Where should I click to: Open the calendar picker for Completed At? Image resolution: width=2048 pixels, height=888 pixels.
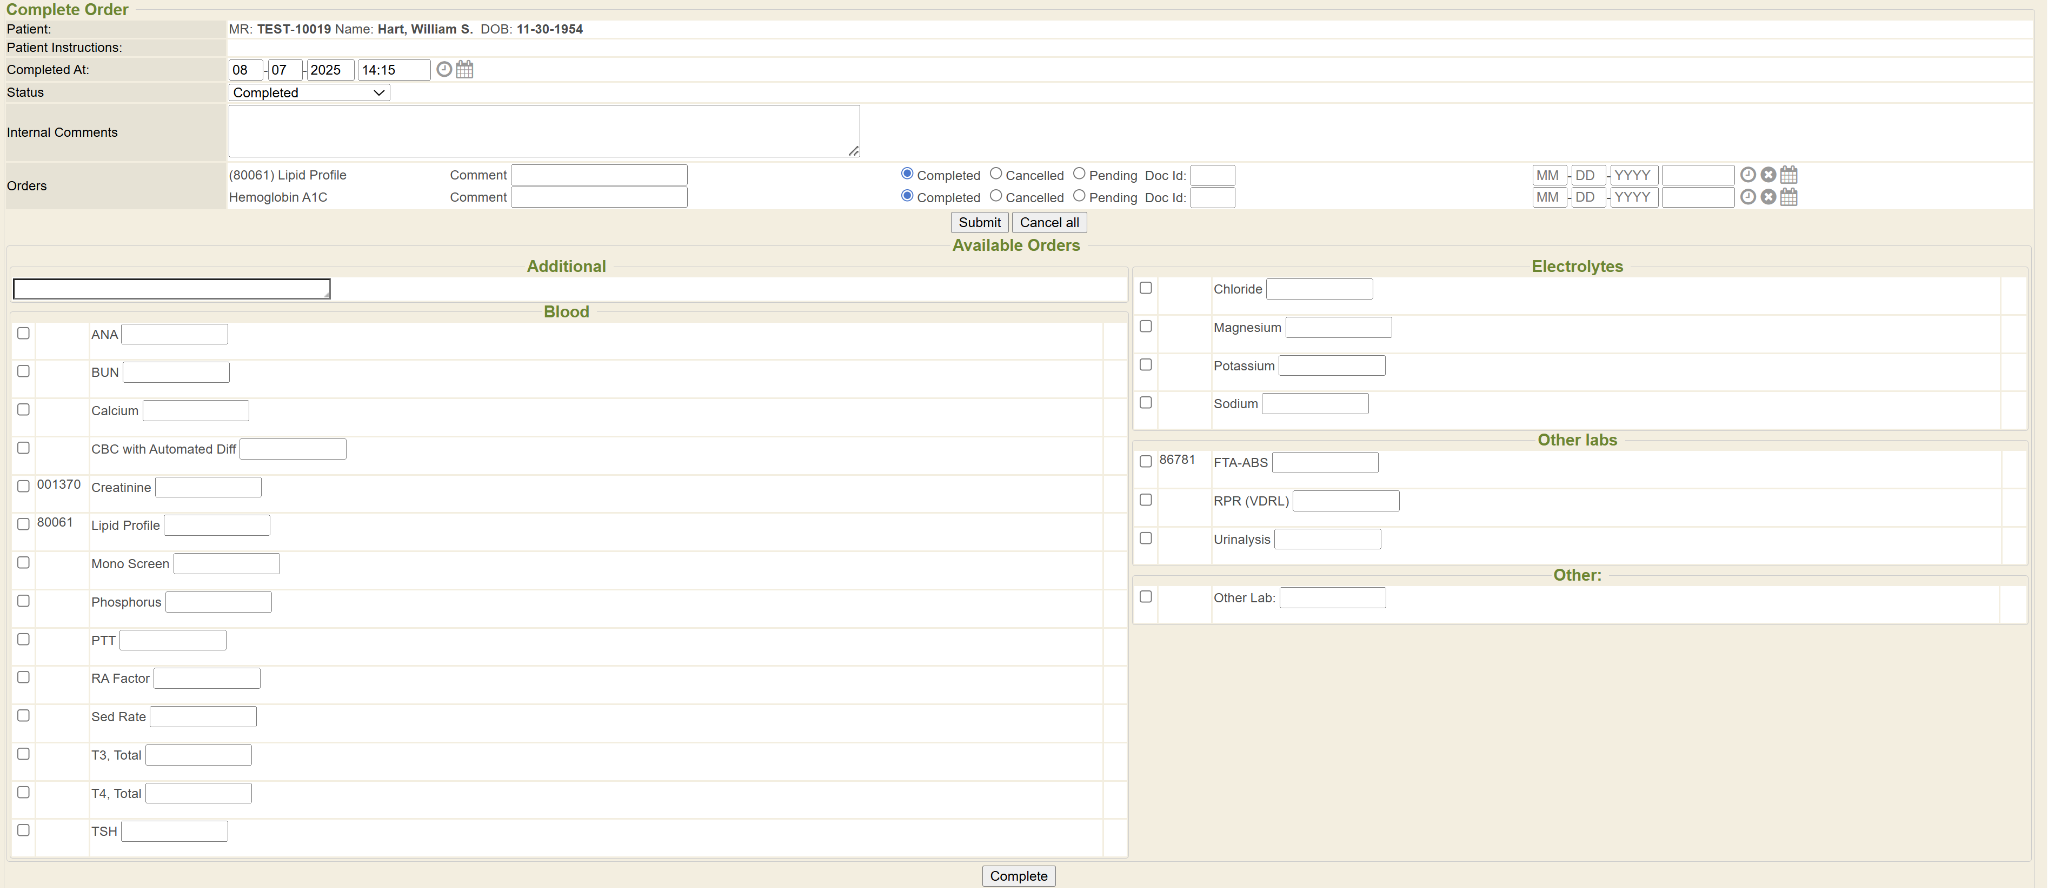click(465, 70)
